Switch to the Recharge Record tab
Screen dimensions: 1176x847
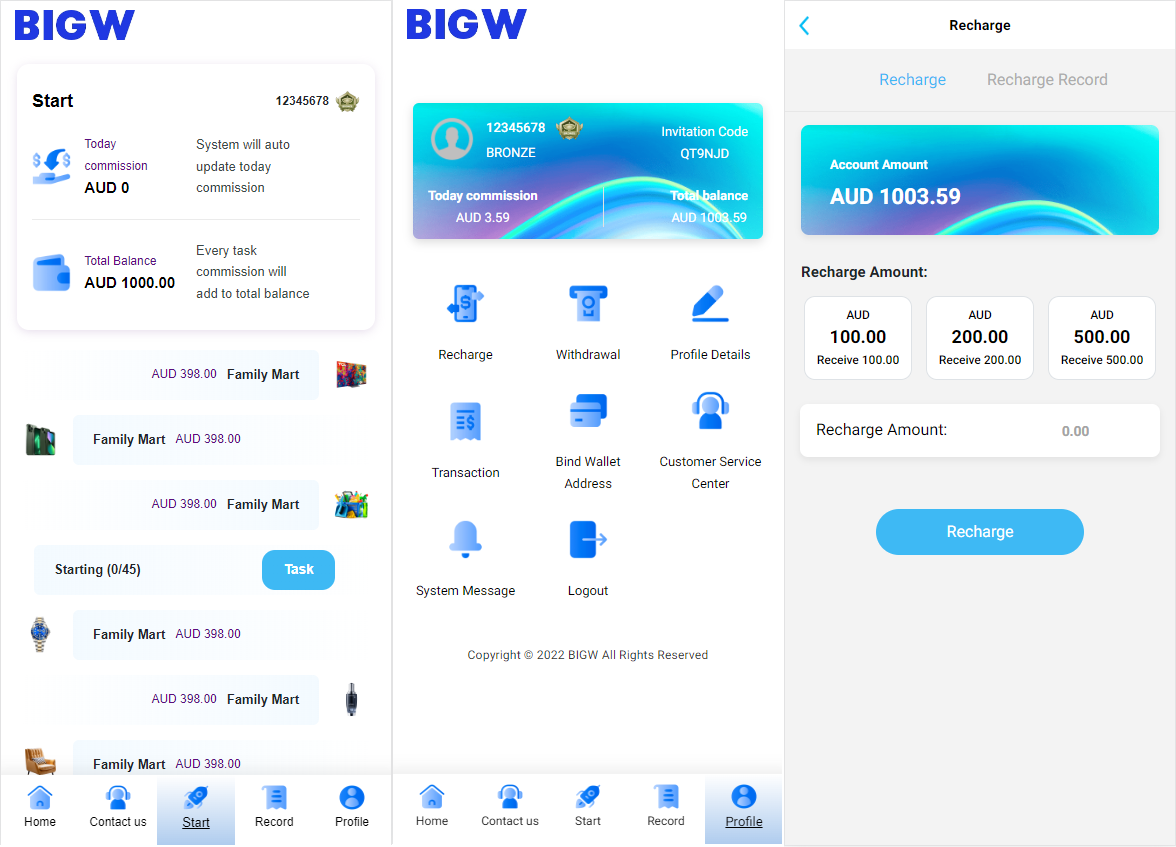coord(1047,80)
